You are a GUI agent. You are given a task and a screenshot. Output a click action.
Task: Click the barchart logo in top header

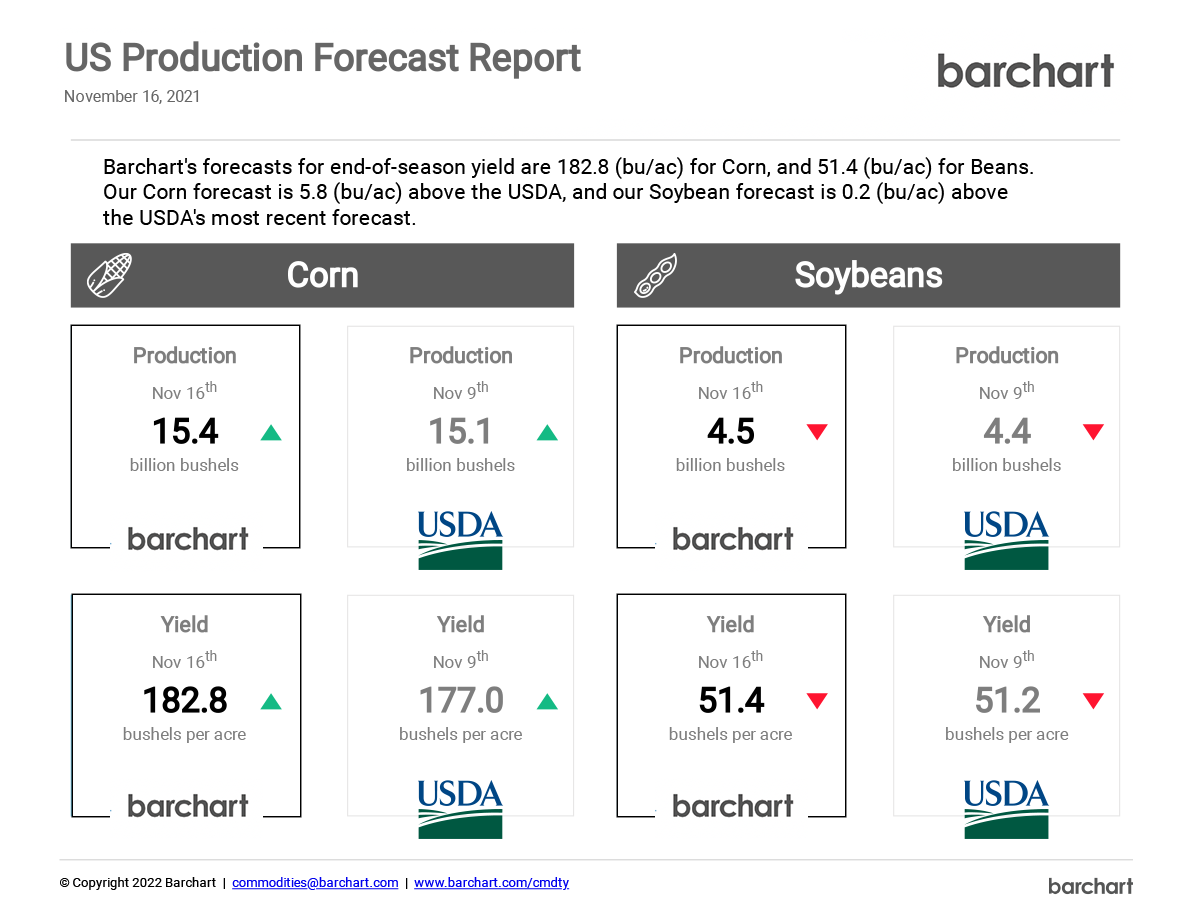point(1025,72)
